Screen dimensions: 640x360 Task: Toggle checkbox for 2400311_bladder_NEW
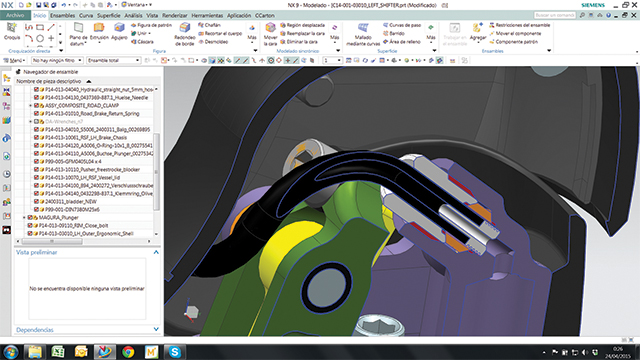(36, 202)
